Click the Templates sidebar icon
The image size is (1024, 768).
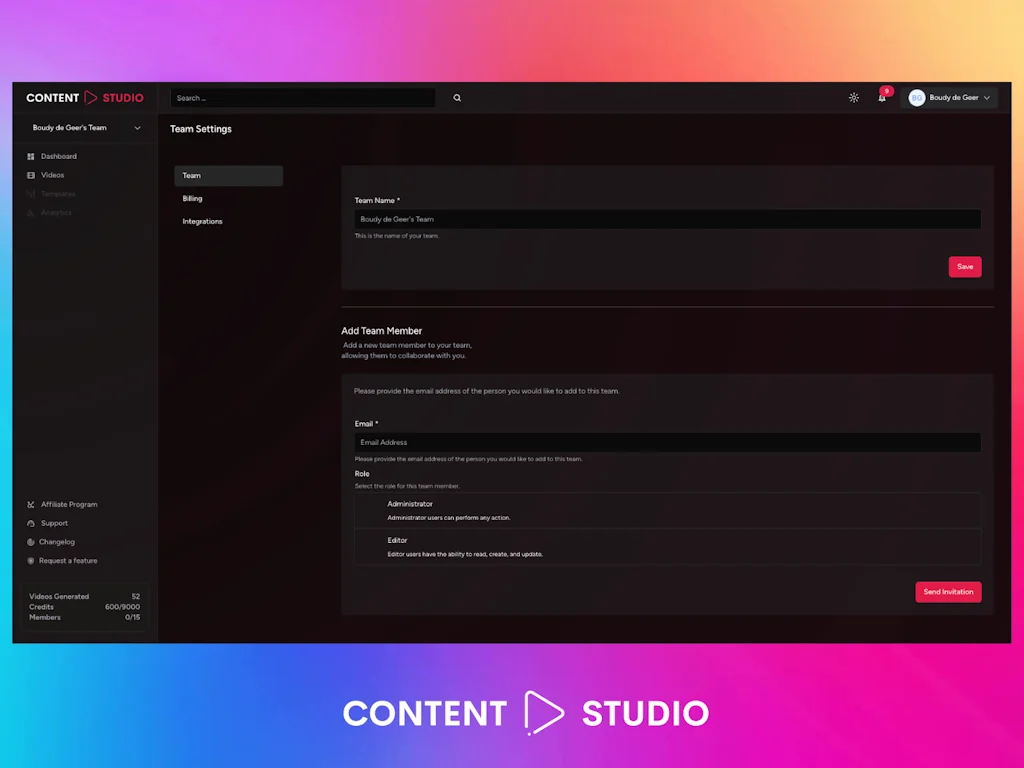pos(31,193)
